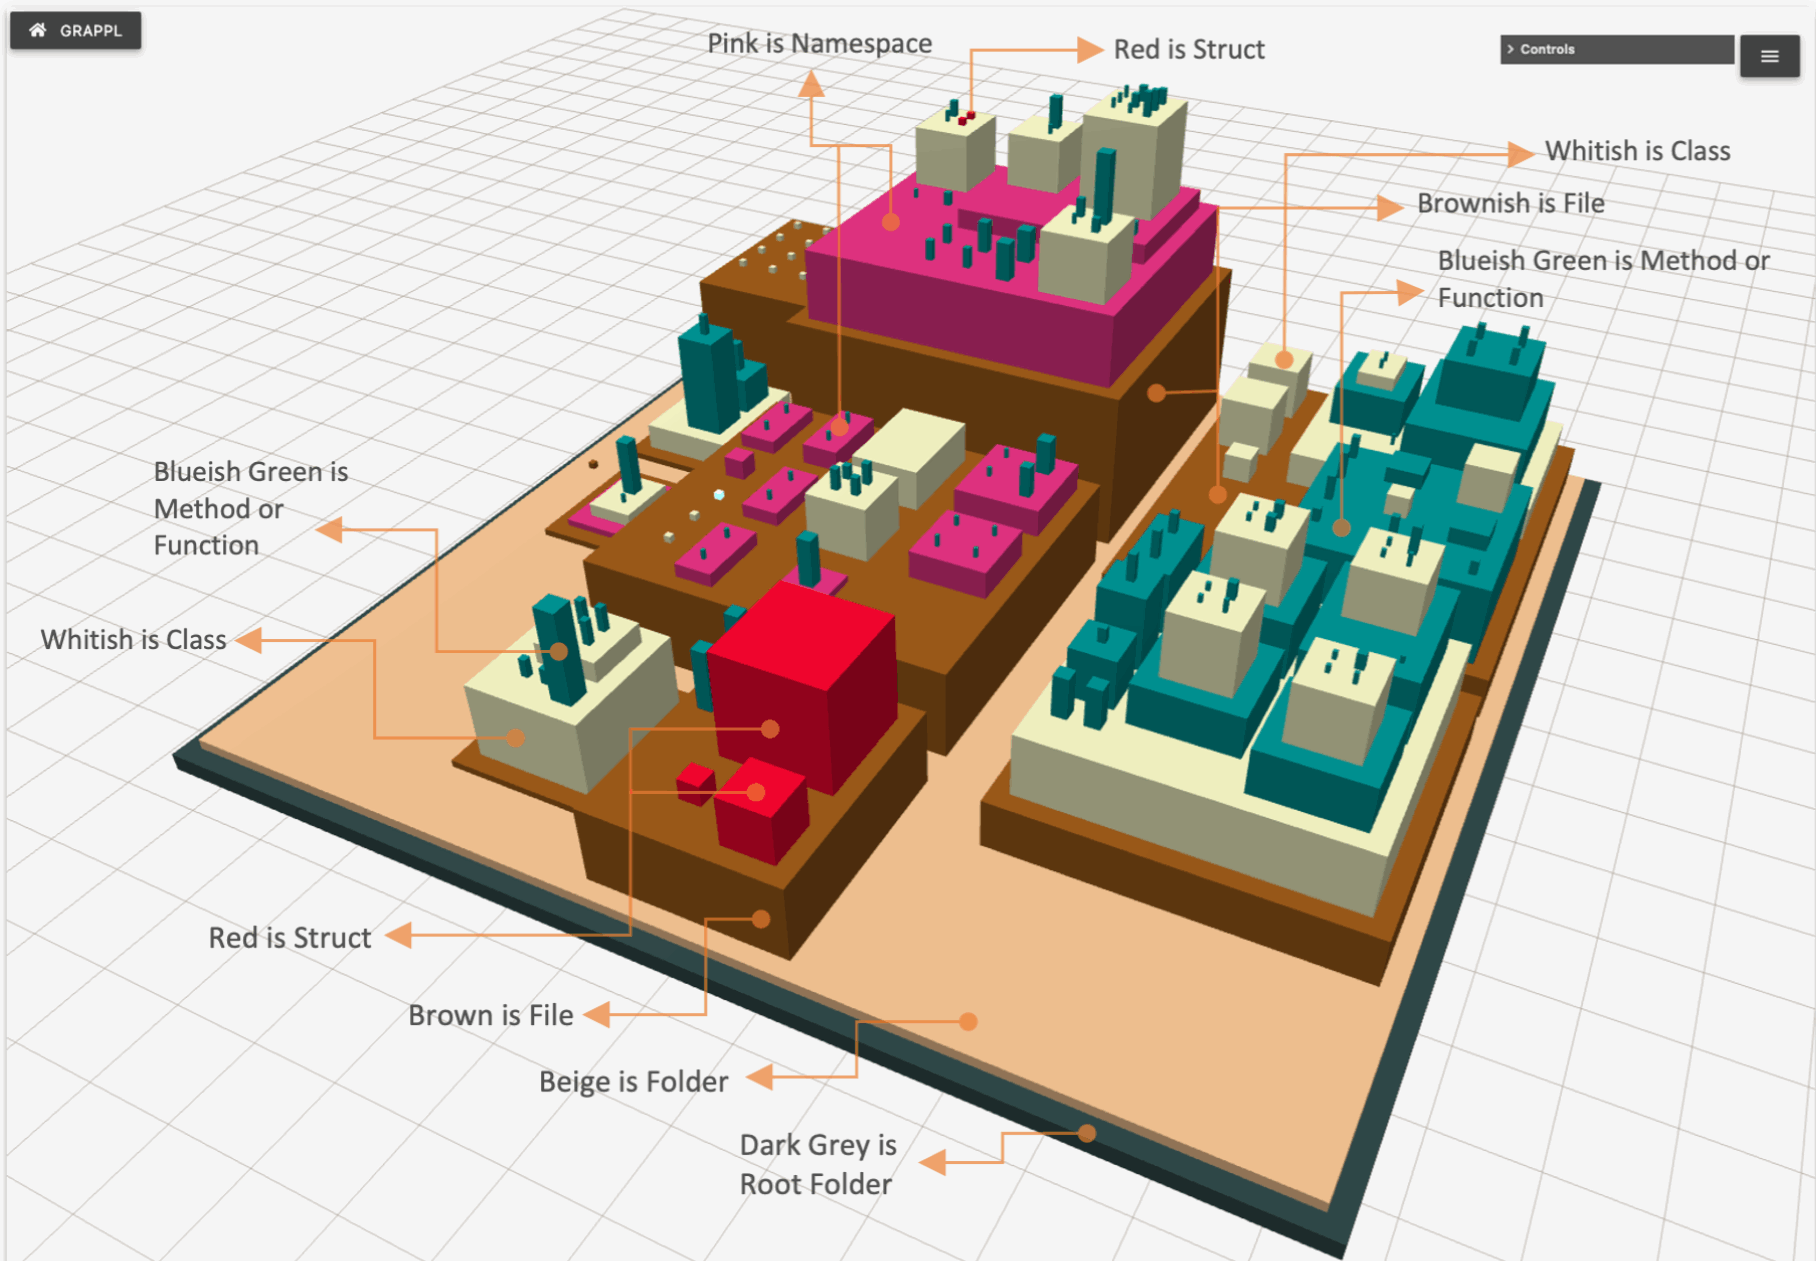1816x1261 pixels.
Task: Click right-side "Blueish Green is Method or Function" label
Action: point(1602,279)
